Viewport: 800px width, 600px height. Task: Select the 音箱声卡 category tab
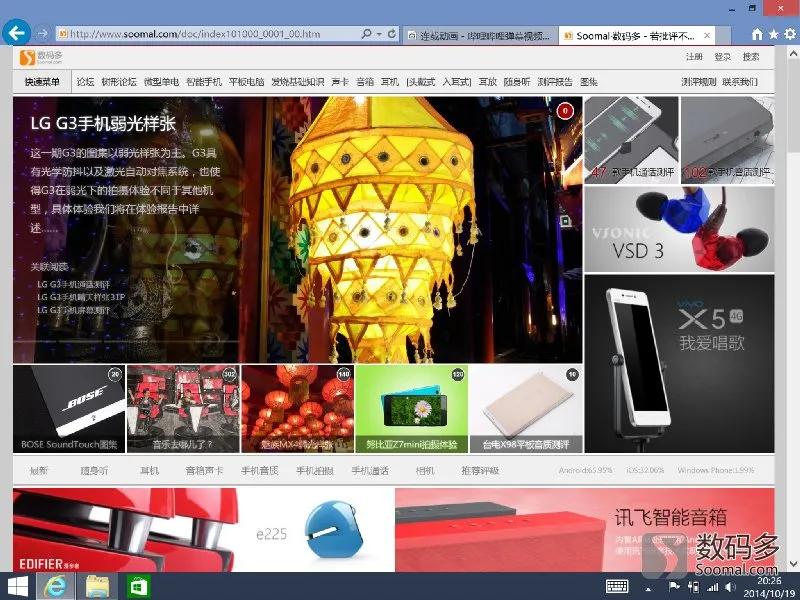click(x=204, y=470)
